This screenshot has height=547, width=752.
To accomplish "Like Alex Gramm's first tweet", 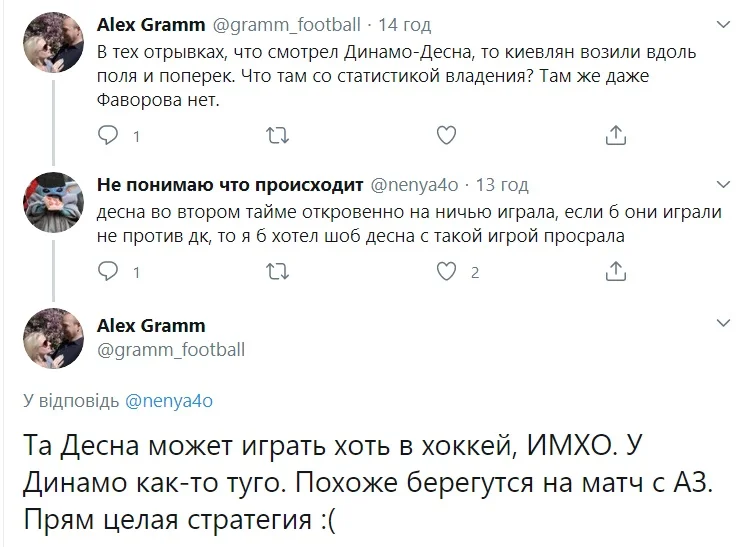I will click(448, 135).
